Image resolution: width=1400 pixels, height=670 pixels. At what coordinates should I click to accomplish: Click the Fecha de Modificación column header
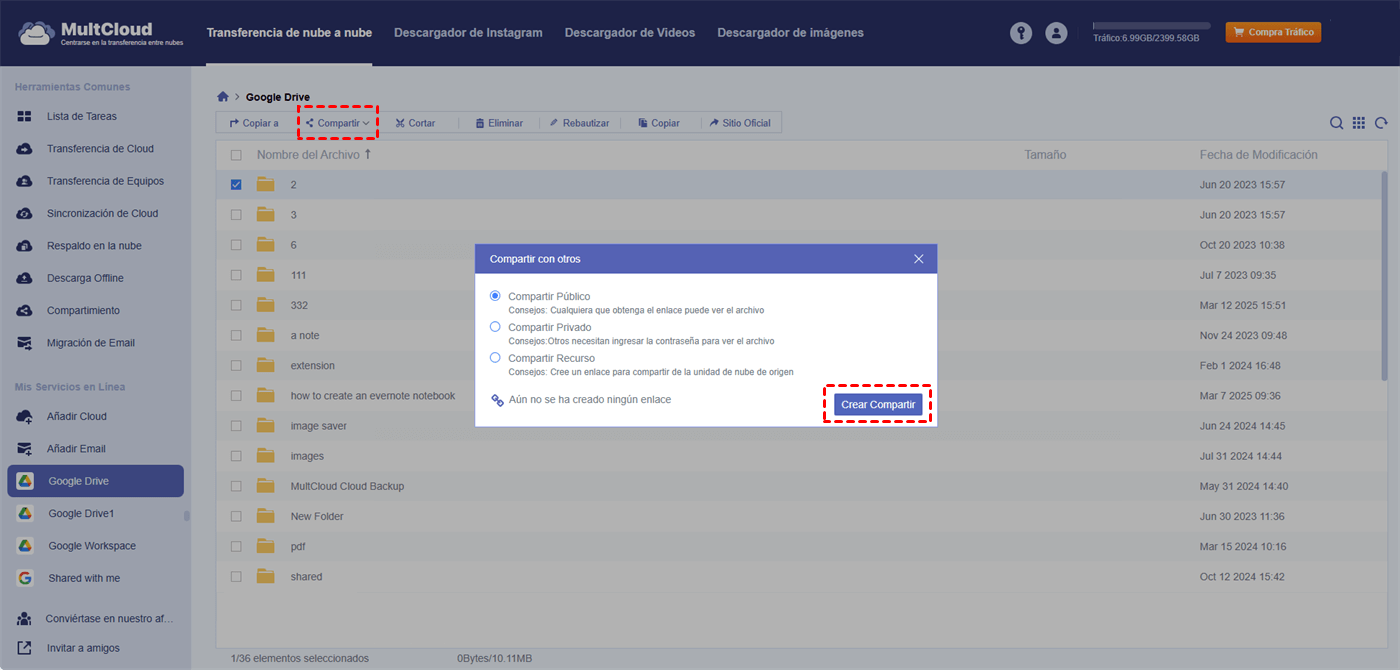pyautogui.click(x=1258, y=155)
